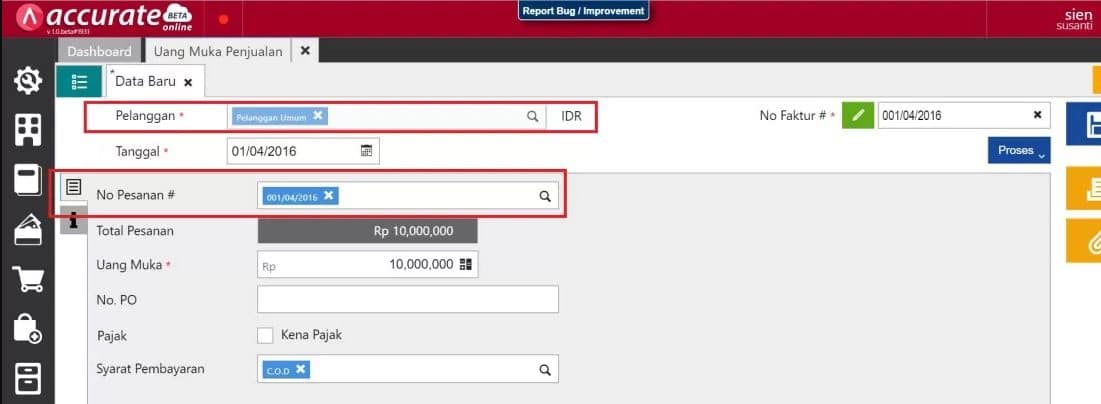Open the company building module icon
Image resolution: width=1101 pixels, height=404 pixels.
[x=27, y=129]
